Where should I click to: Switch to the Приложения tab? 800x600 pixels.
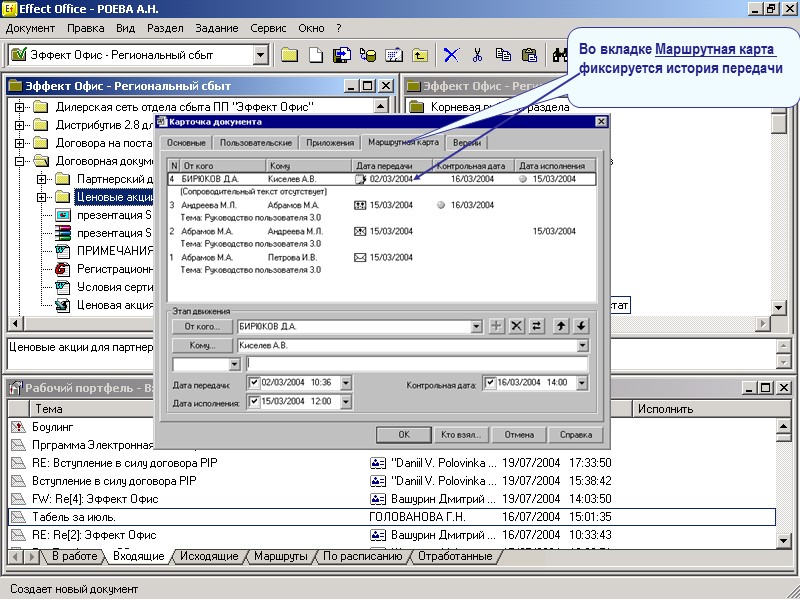(330, 143)
